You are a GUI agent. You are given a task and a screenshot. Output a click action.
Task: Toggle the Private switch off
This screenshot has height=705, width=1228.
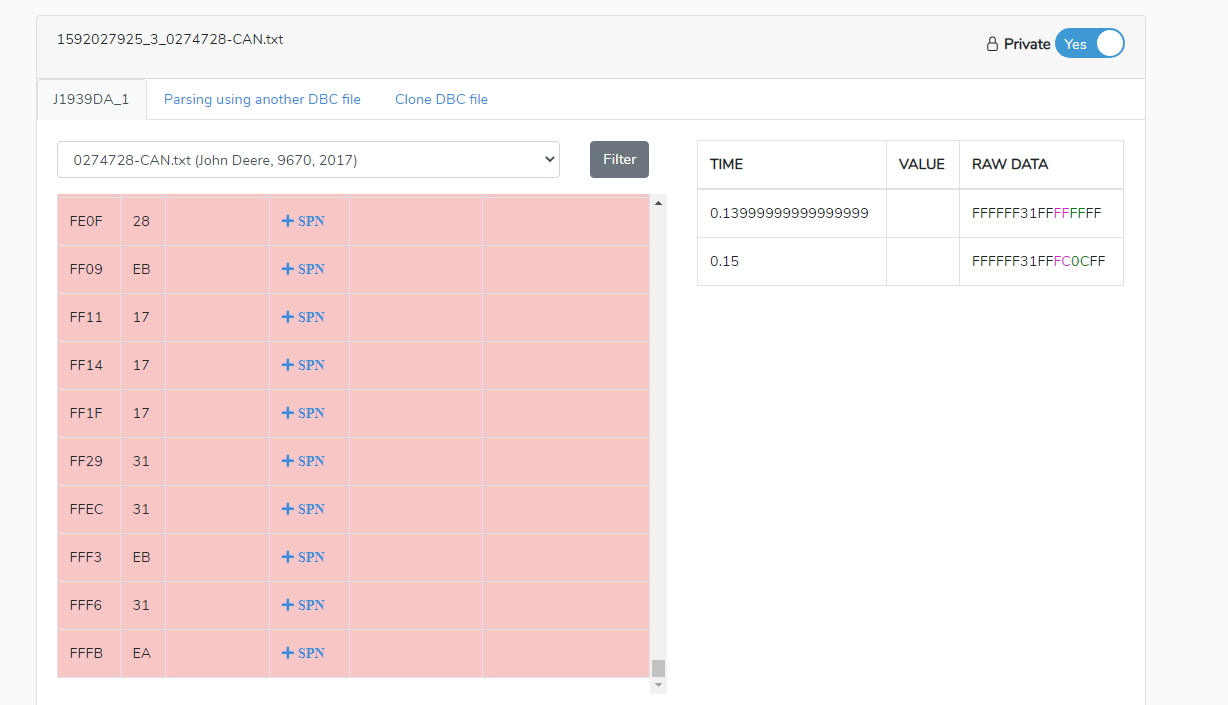[1089, 44]
